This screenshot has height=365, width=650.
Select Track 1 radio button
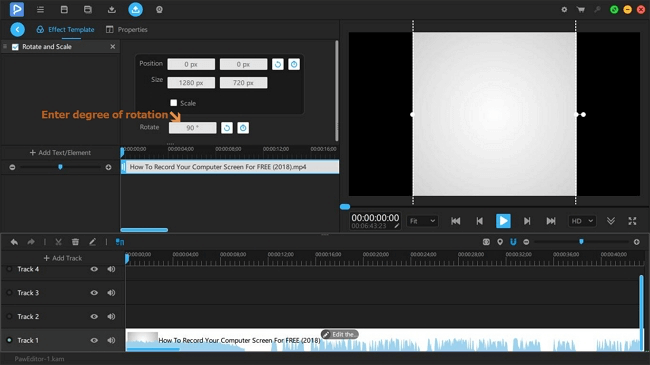[x=9, y=340]
